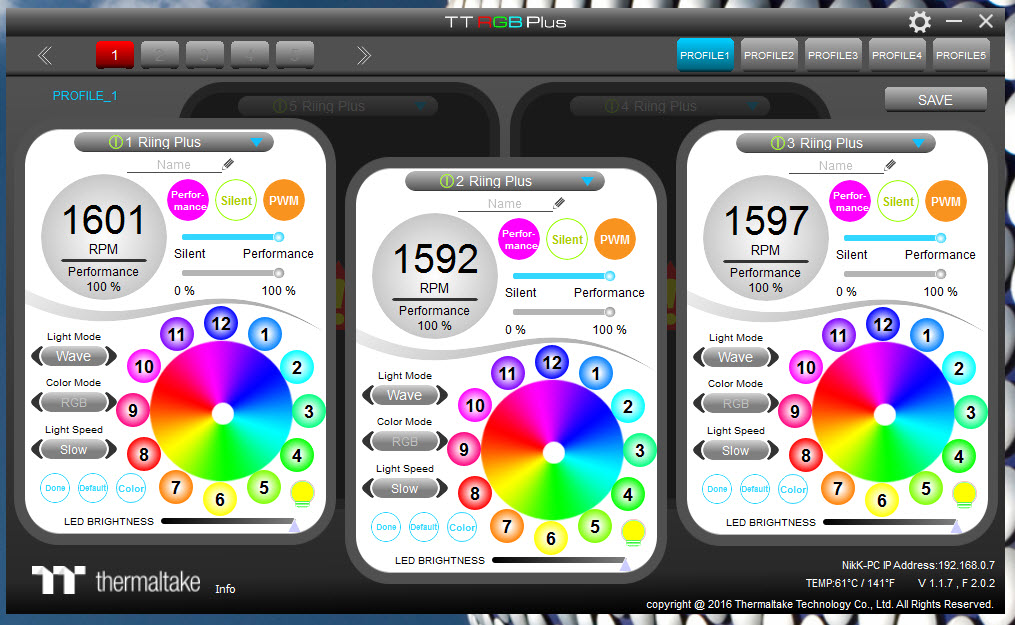Click the Name field on fan 1
Screen dimensions: 1015x625
pyautogui.click(x=174, y=165)
